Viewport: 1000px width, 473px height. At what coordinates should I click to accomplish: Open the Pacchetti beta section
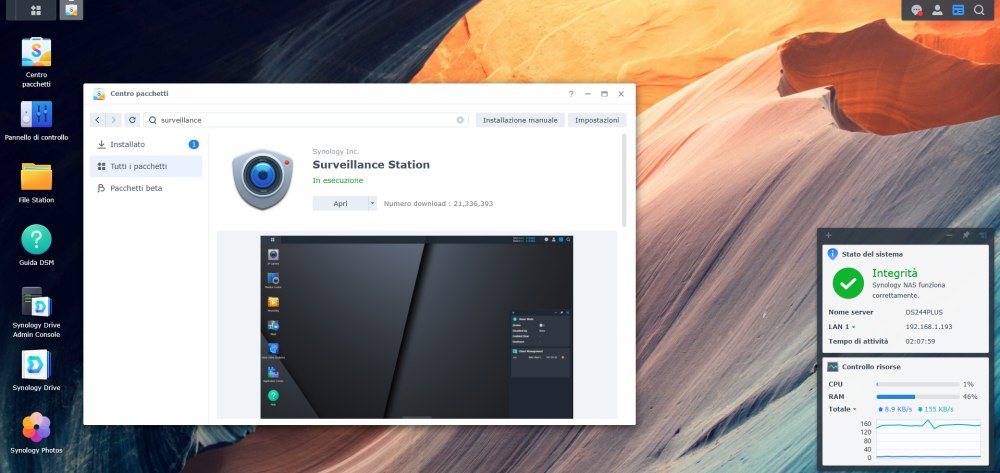click(146, 188)
